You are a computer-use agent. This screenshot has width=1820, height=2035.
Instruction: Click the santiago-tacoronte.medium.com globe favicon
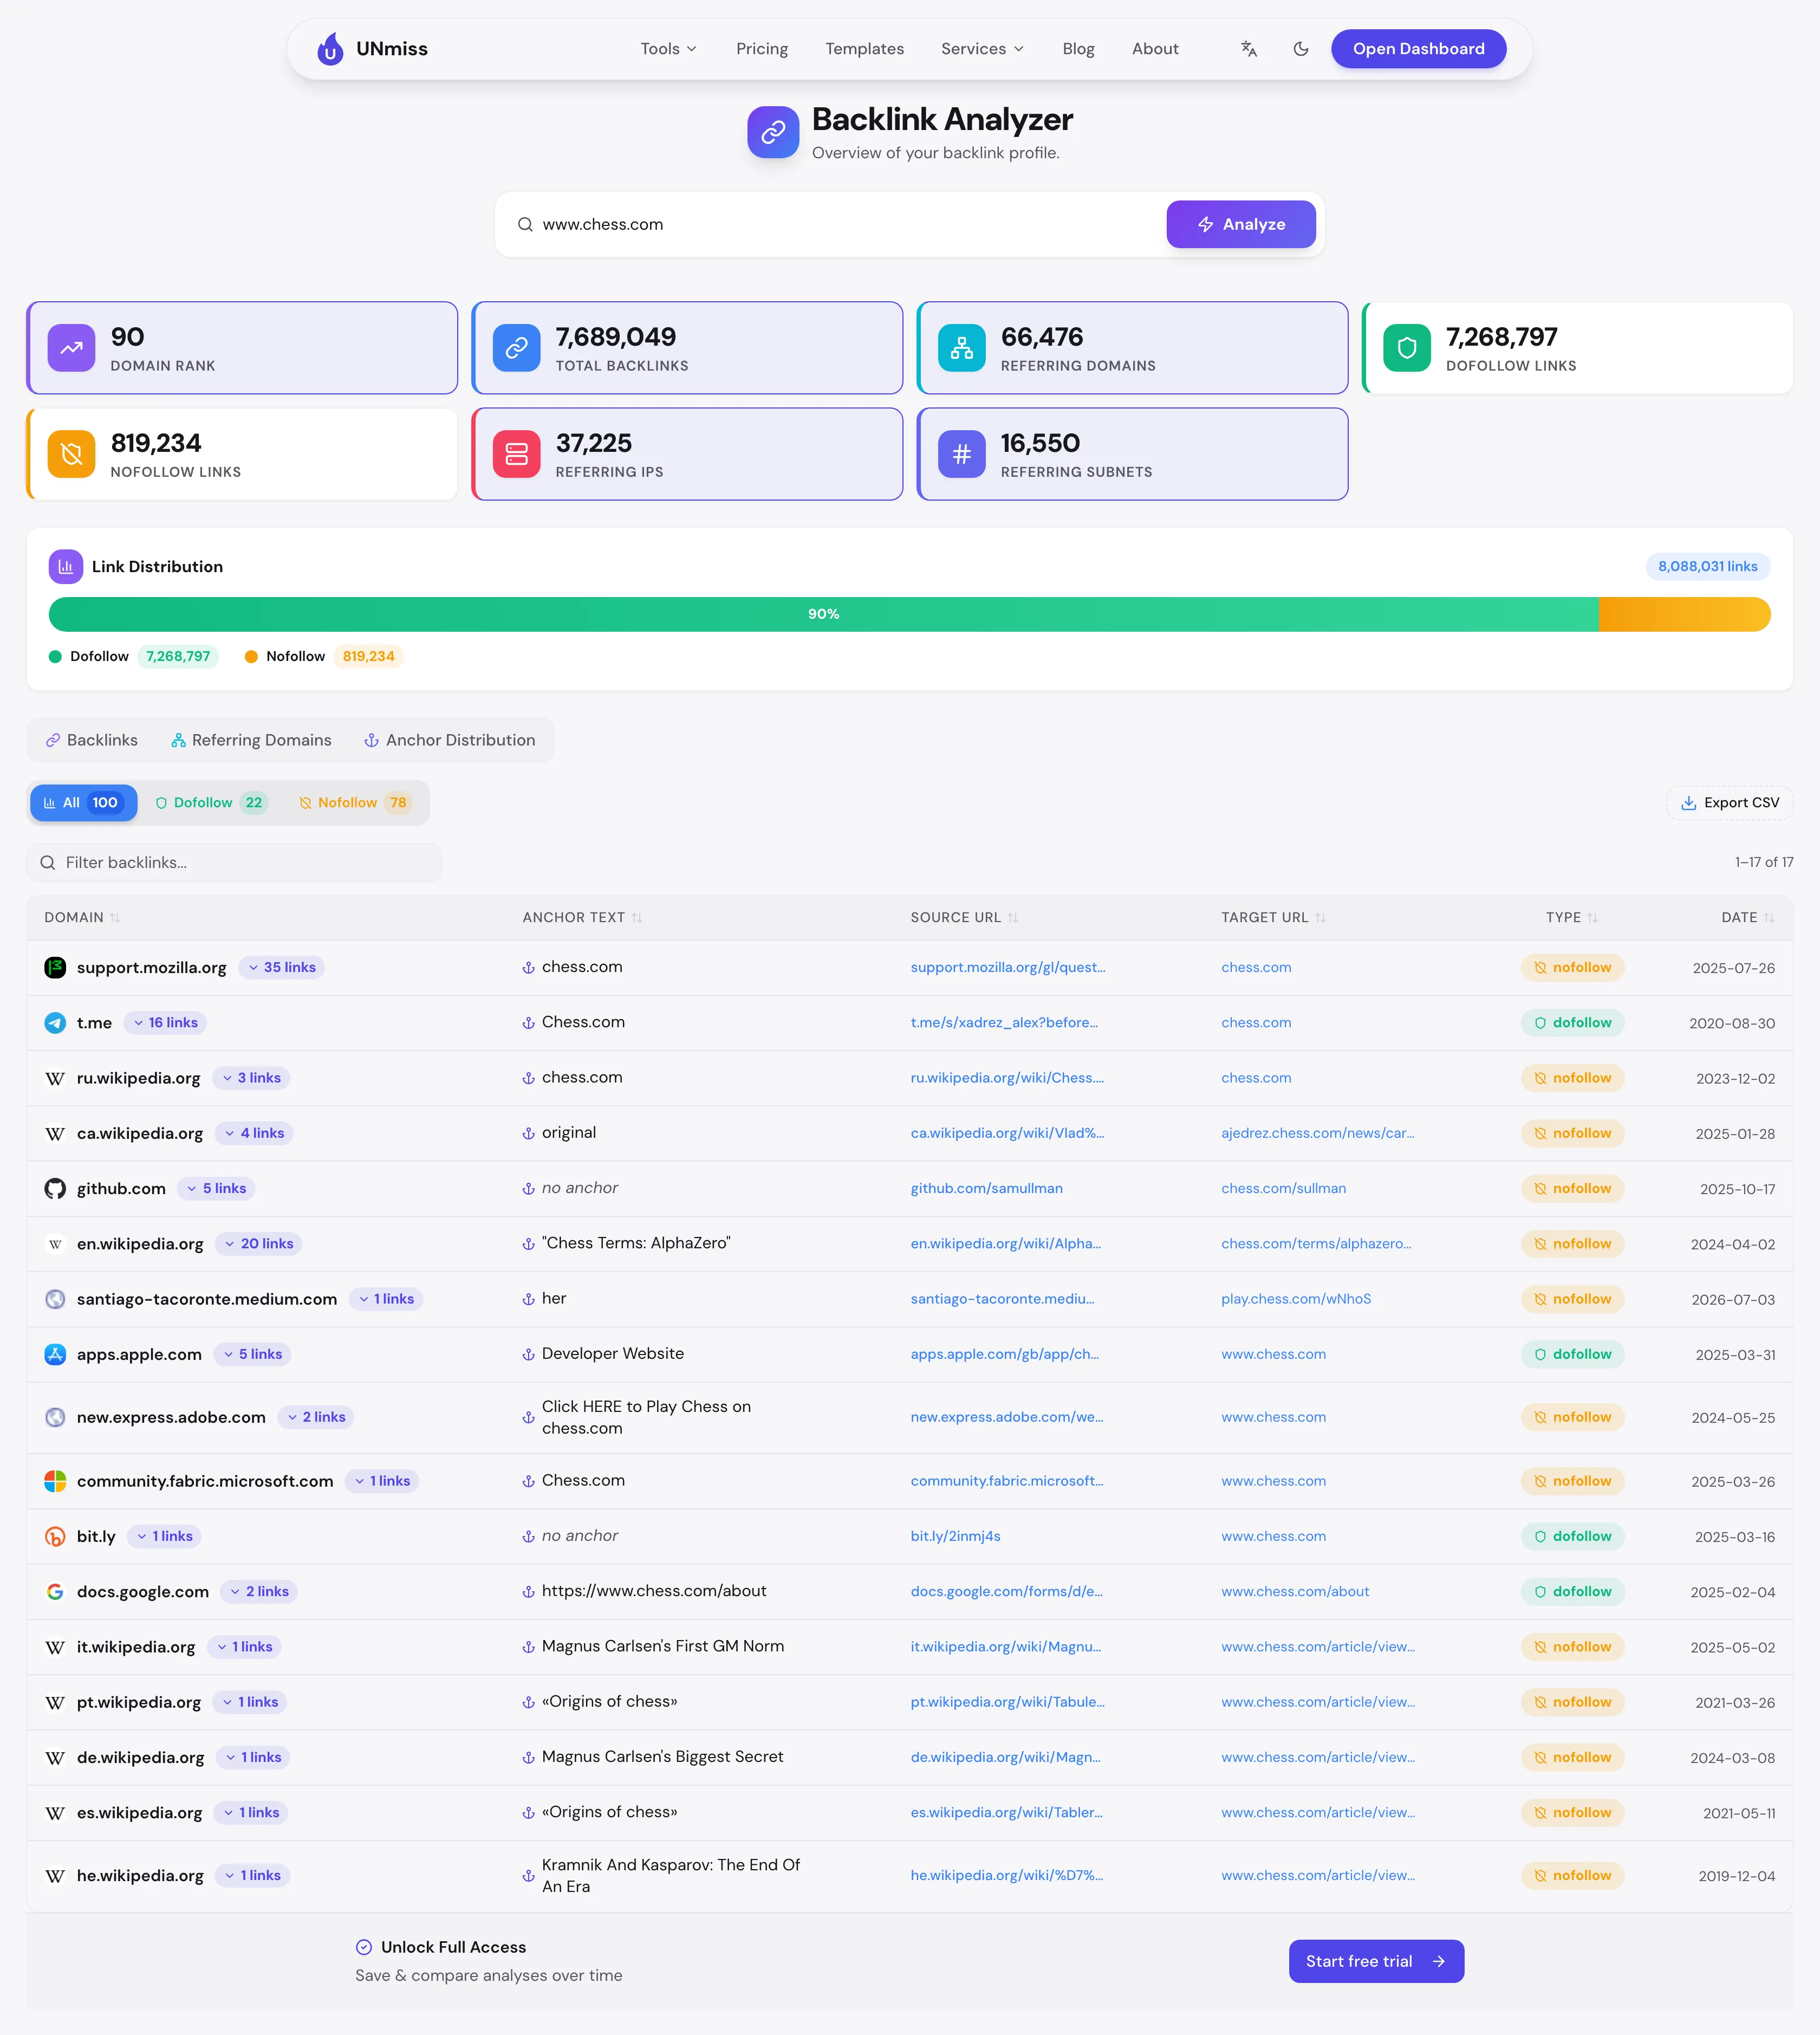pyautogui.click(x=55, y=1299)
